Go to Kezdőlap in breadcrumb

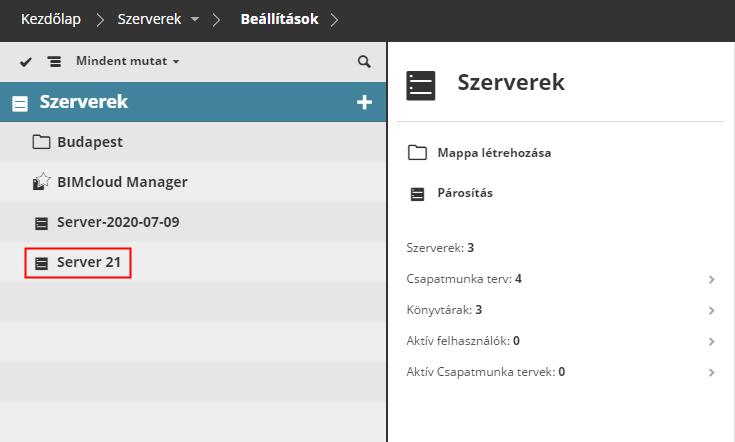click(50, 19)
